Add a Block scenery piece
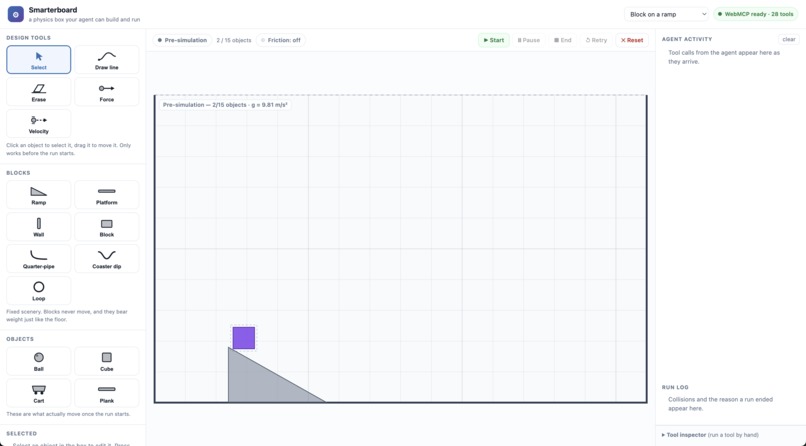This screenshot has width=806, height=446. click(106, 227)
